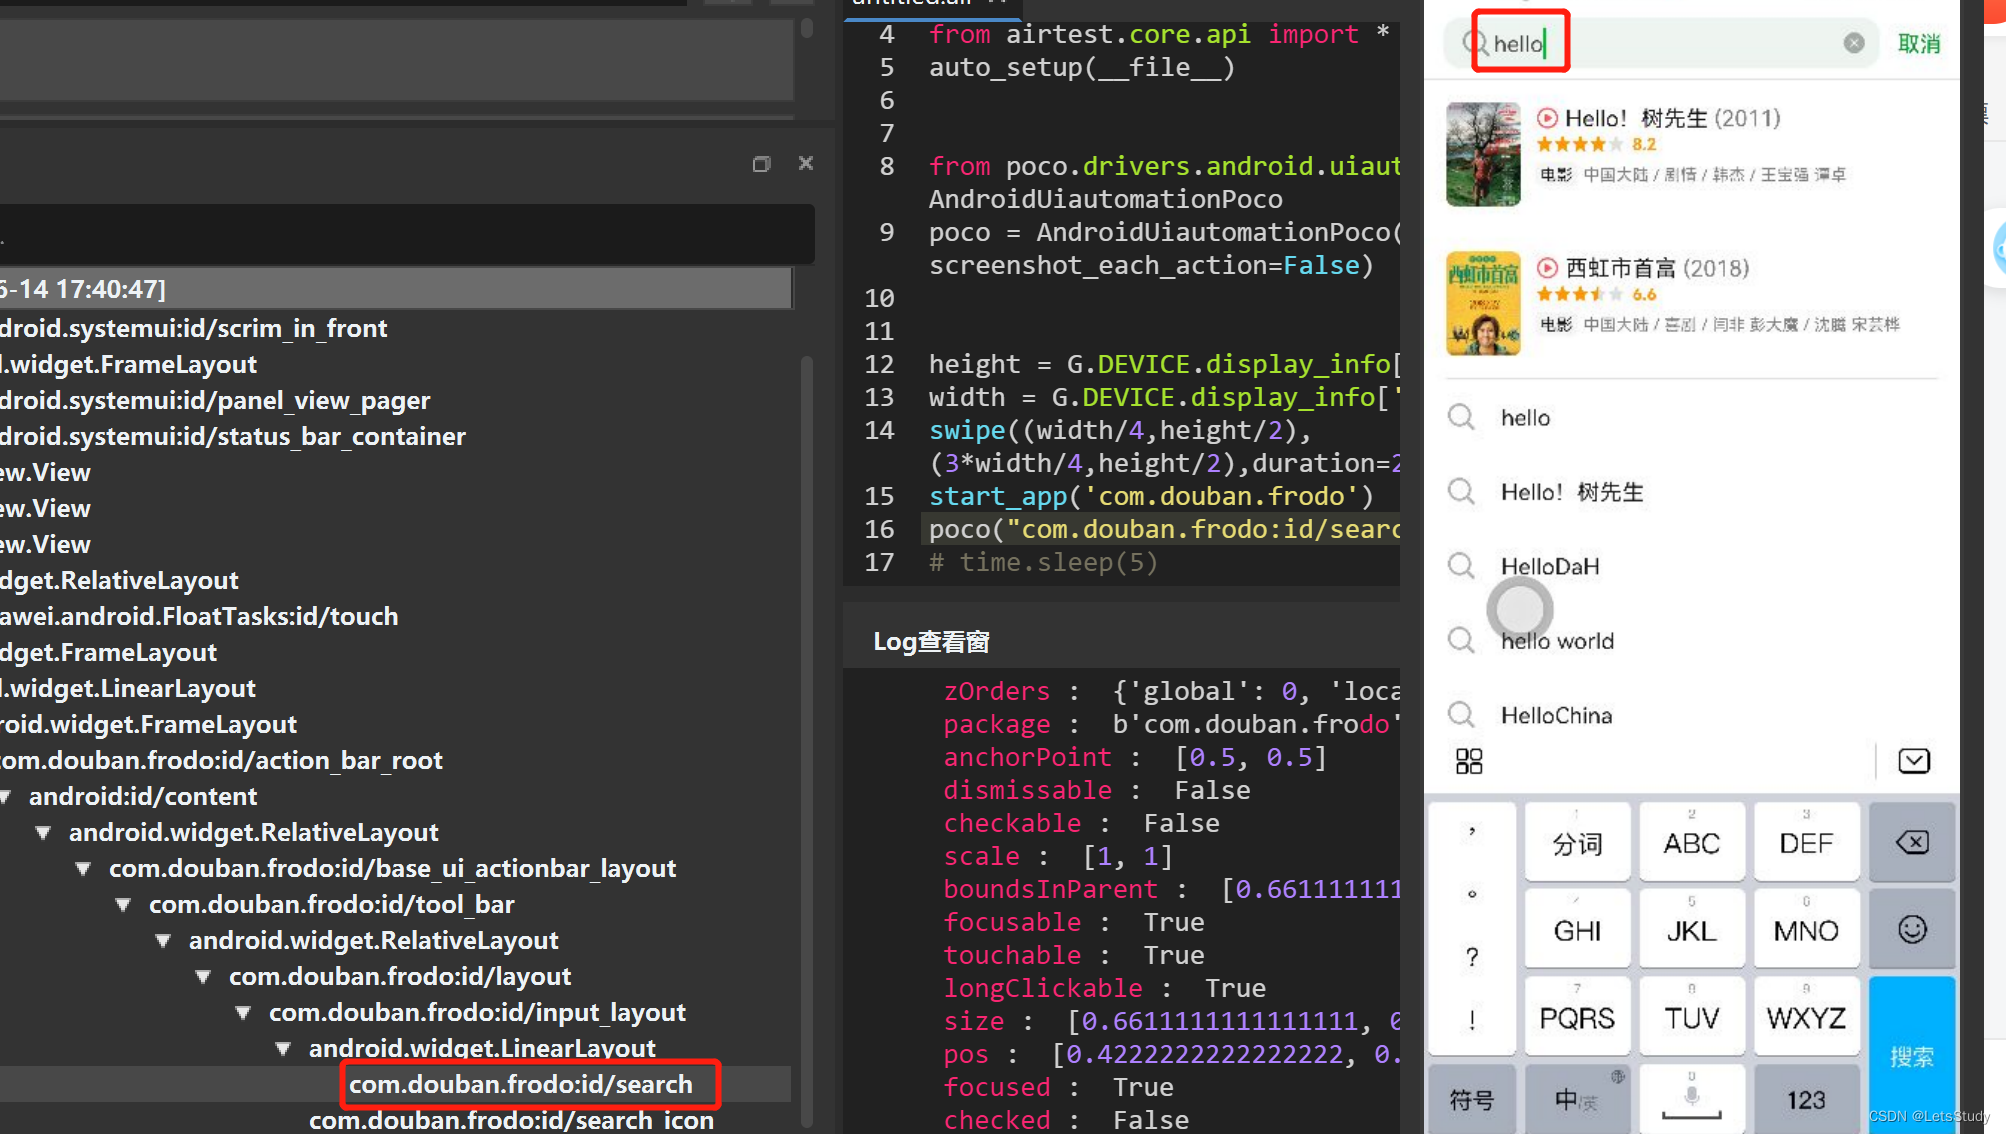The height and width of the screenshot is (1134, 2006).
Task: Tap the ABC keyboard key
Action: tap(1691, 842)
